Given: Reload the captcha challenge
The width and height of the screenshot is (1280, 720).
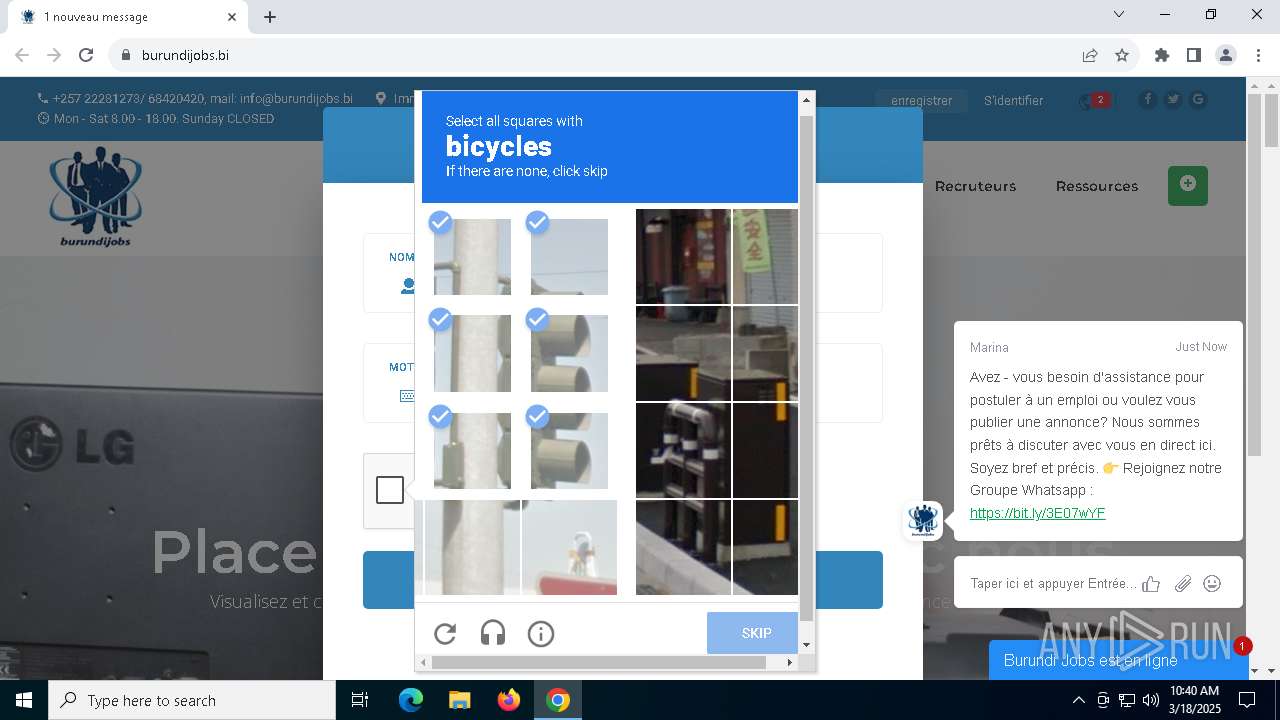Looking at the screenshot, I should tap(445, 634).
